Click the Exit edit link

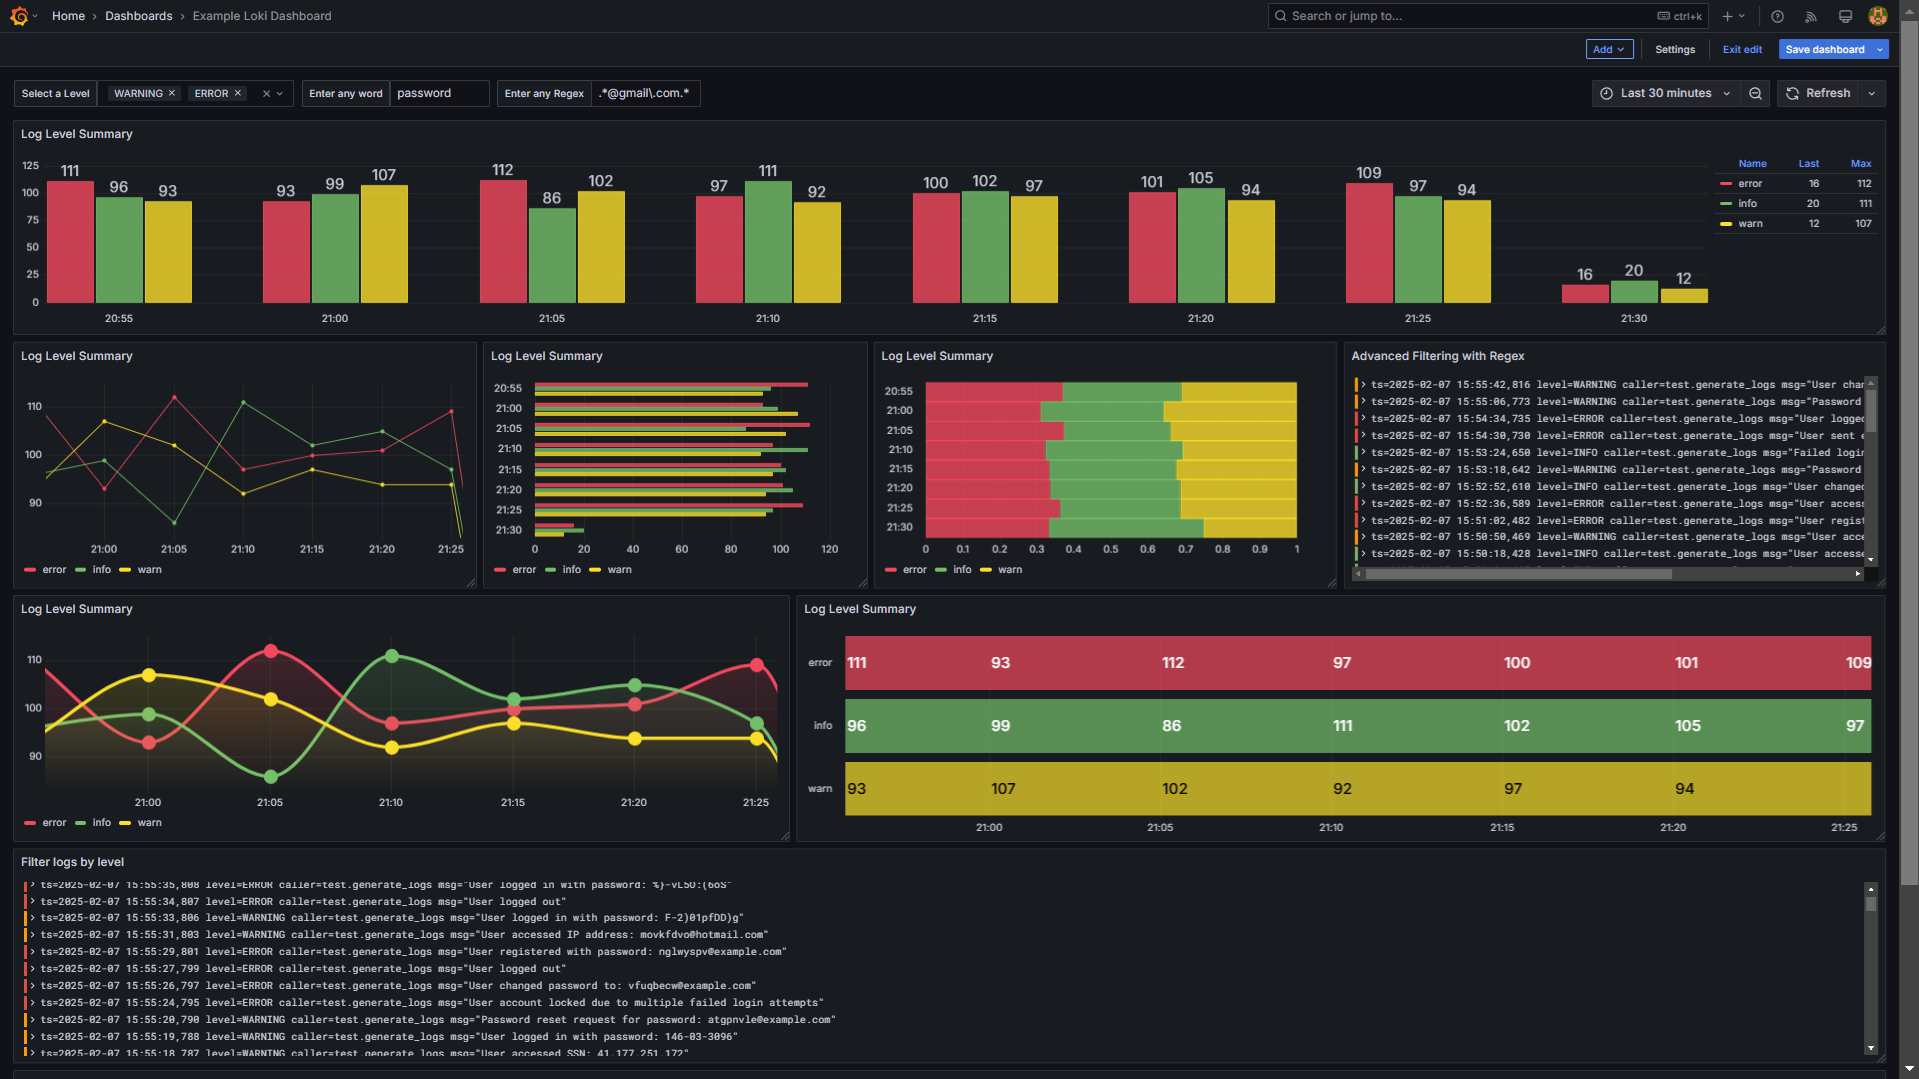1741,49
